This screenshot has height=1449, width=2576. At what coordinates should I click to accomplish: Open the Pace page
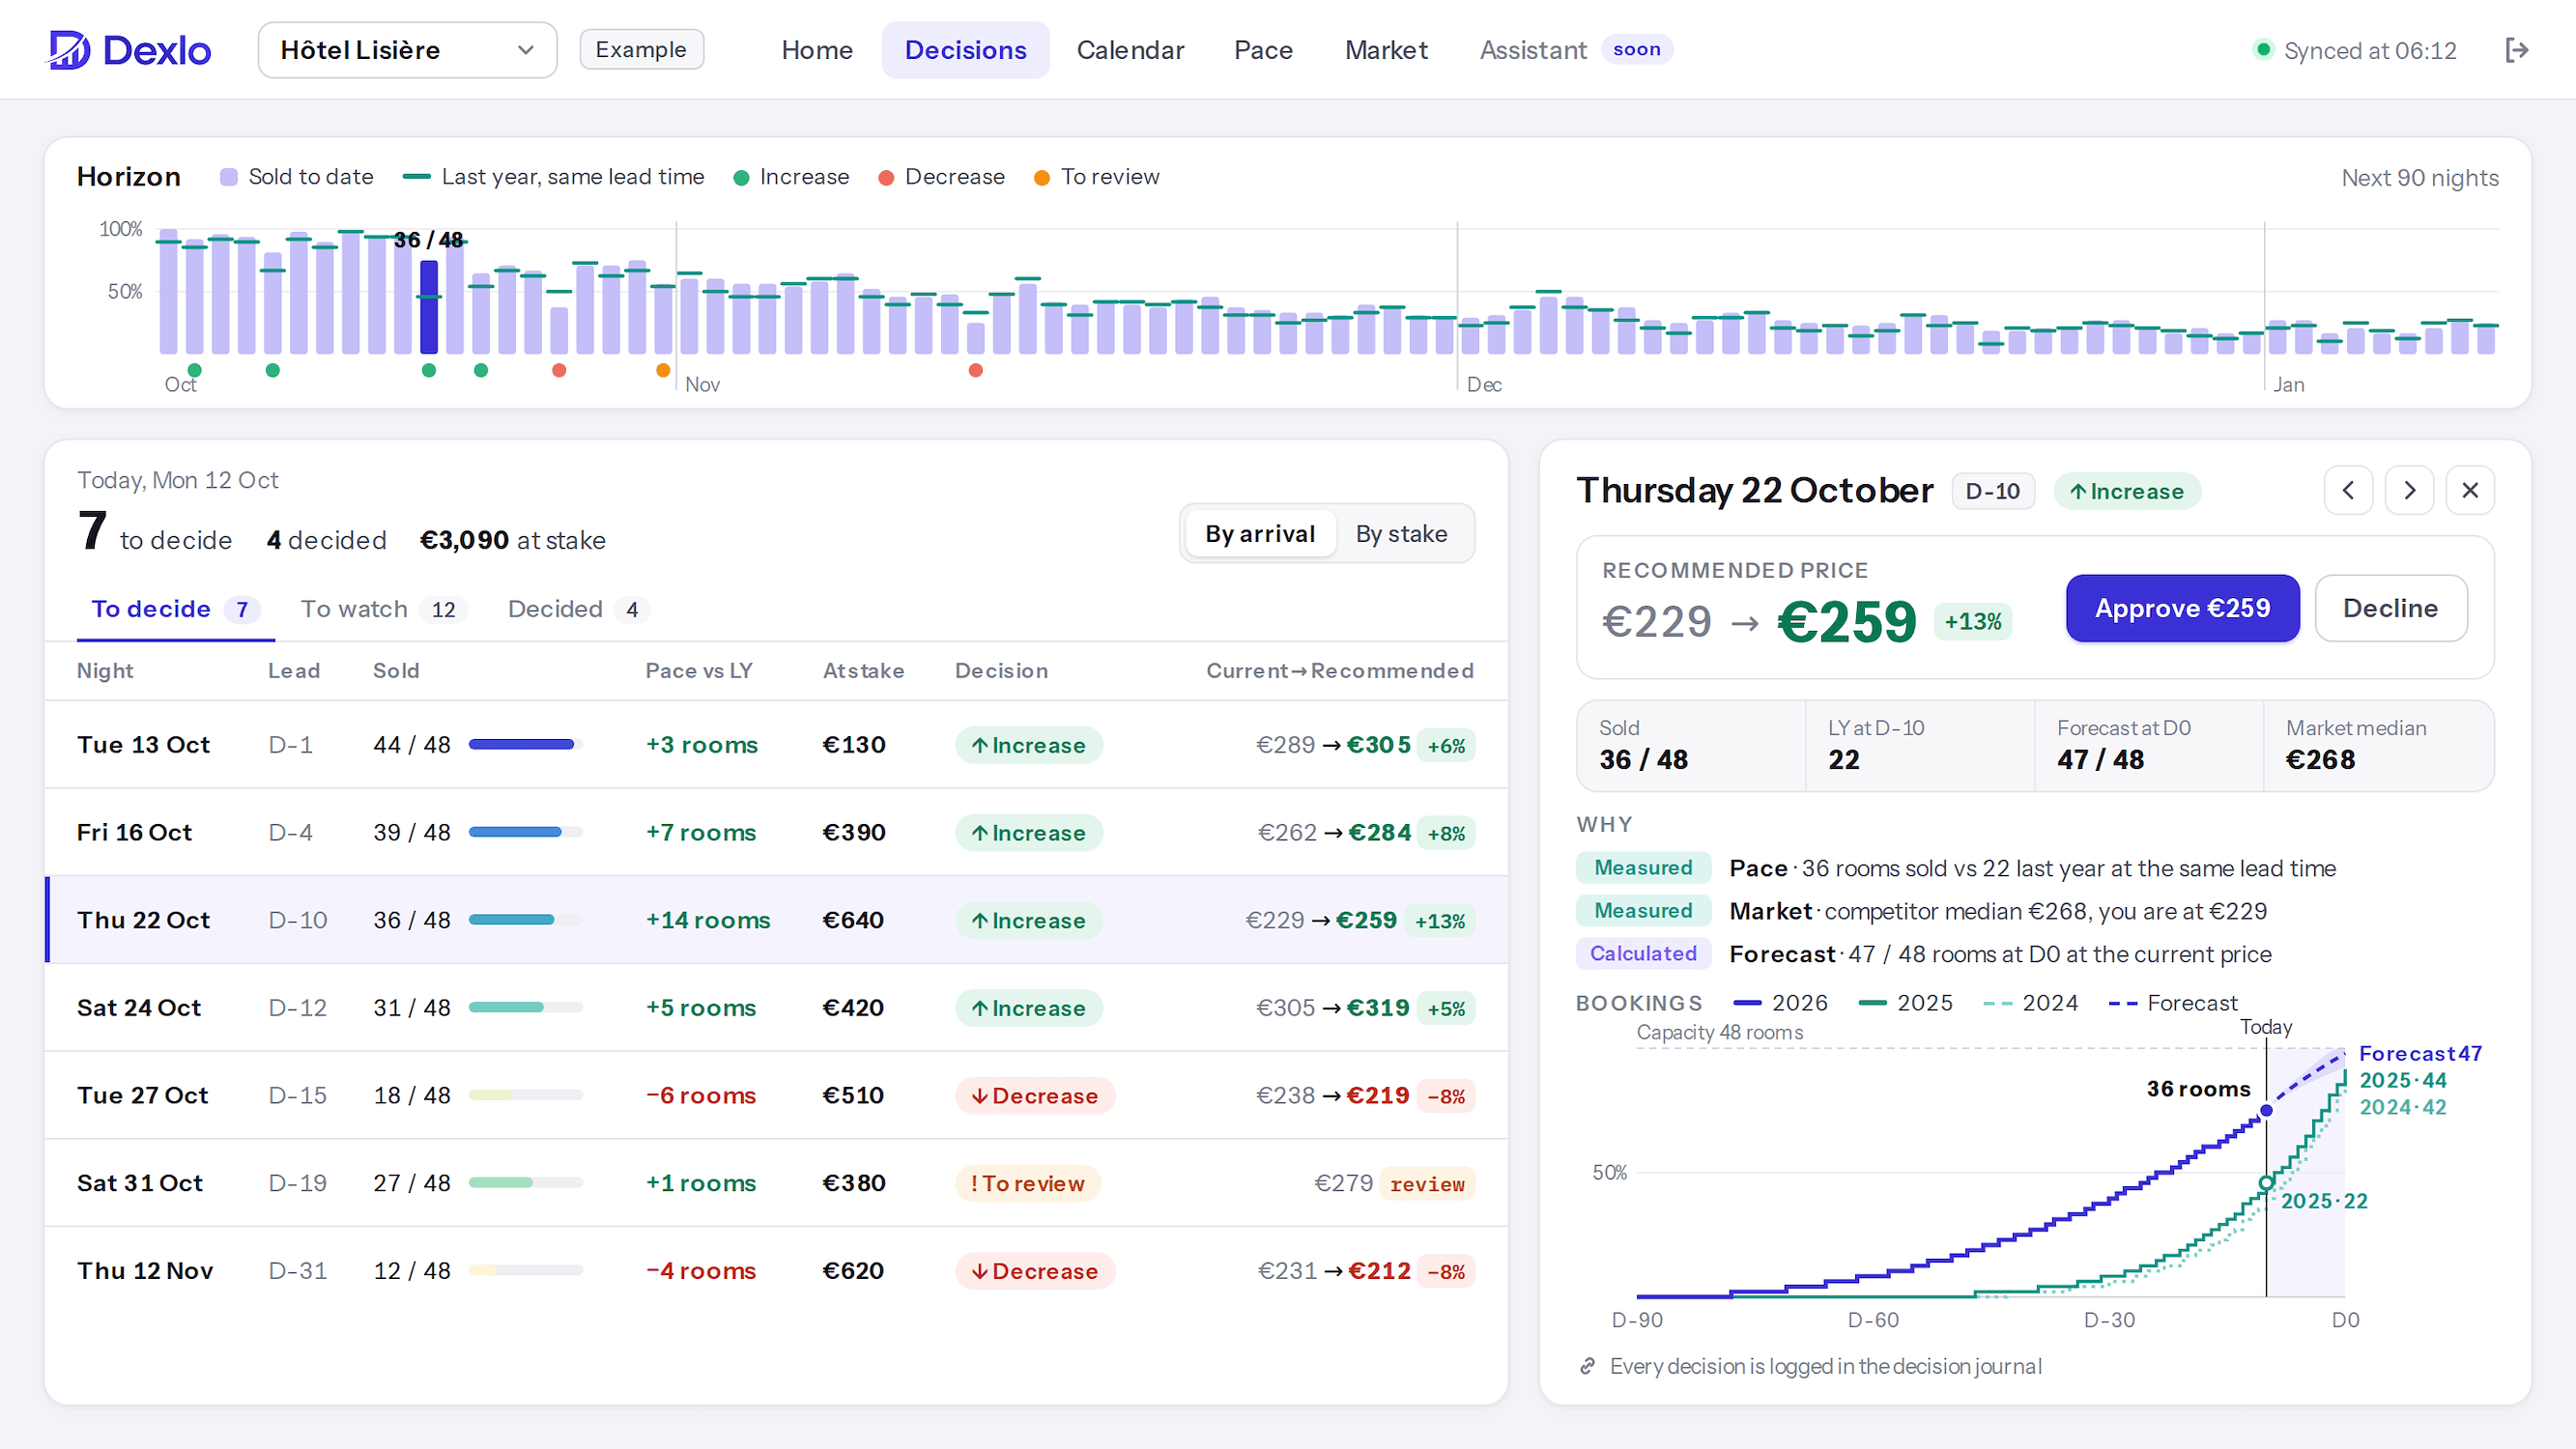(1263, 50)
